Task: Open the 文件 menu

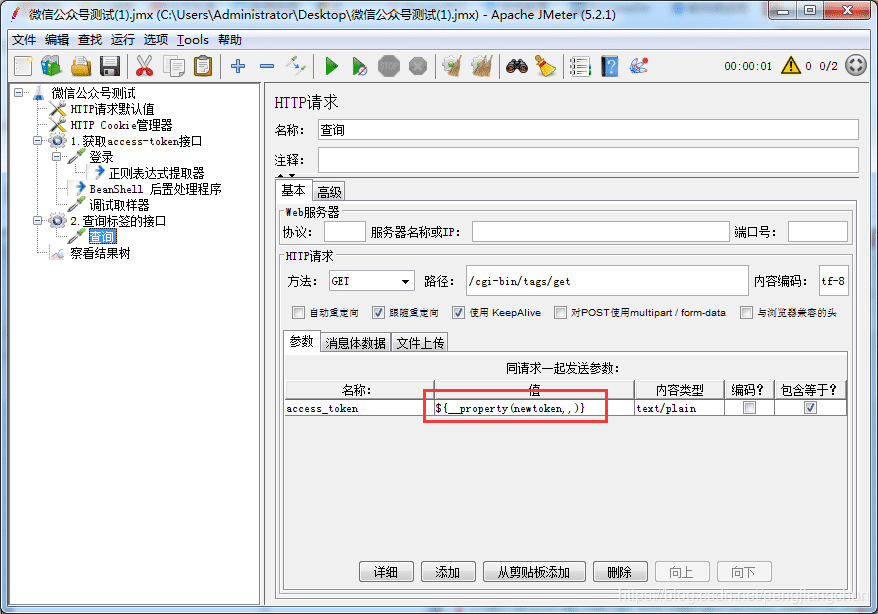Action: click(x=24, y=40)
